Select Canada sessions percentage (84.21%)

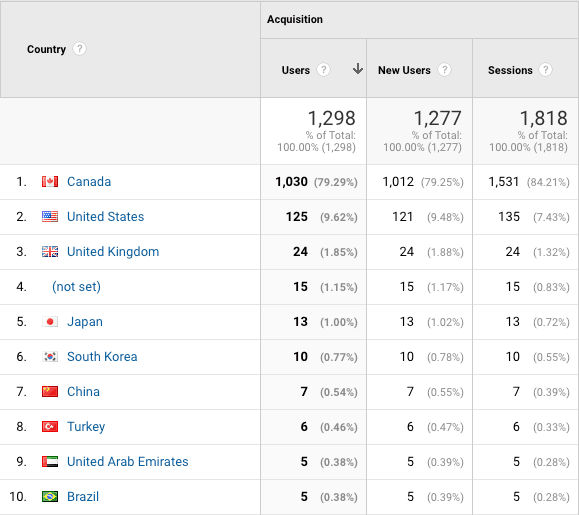pyautogui.click(x=548, y=182)
